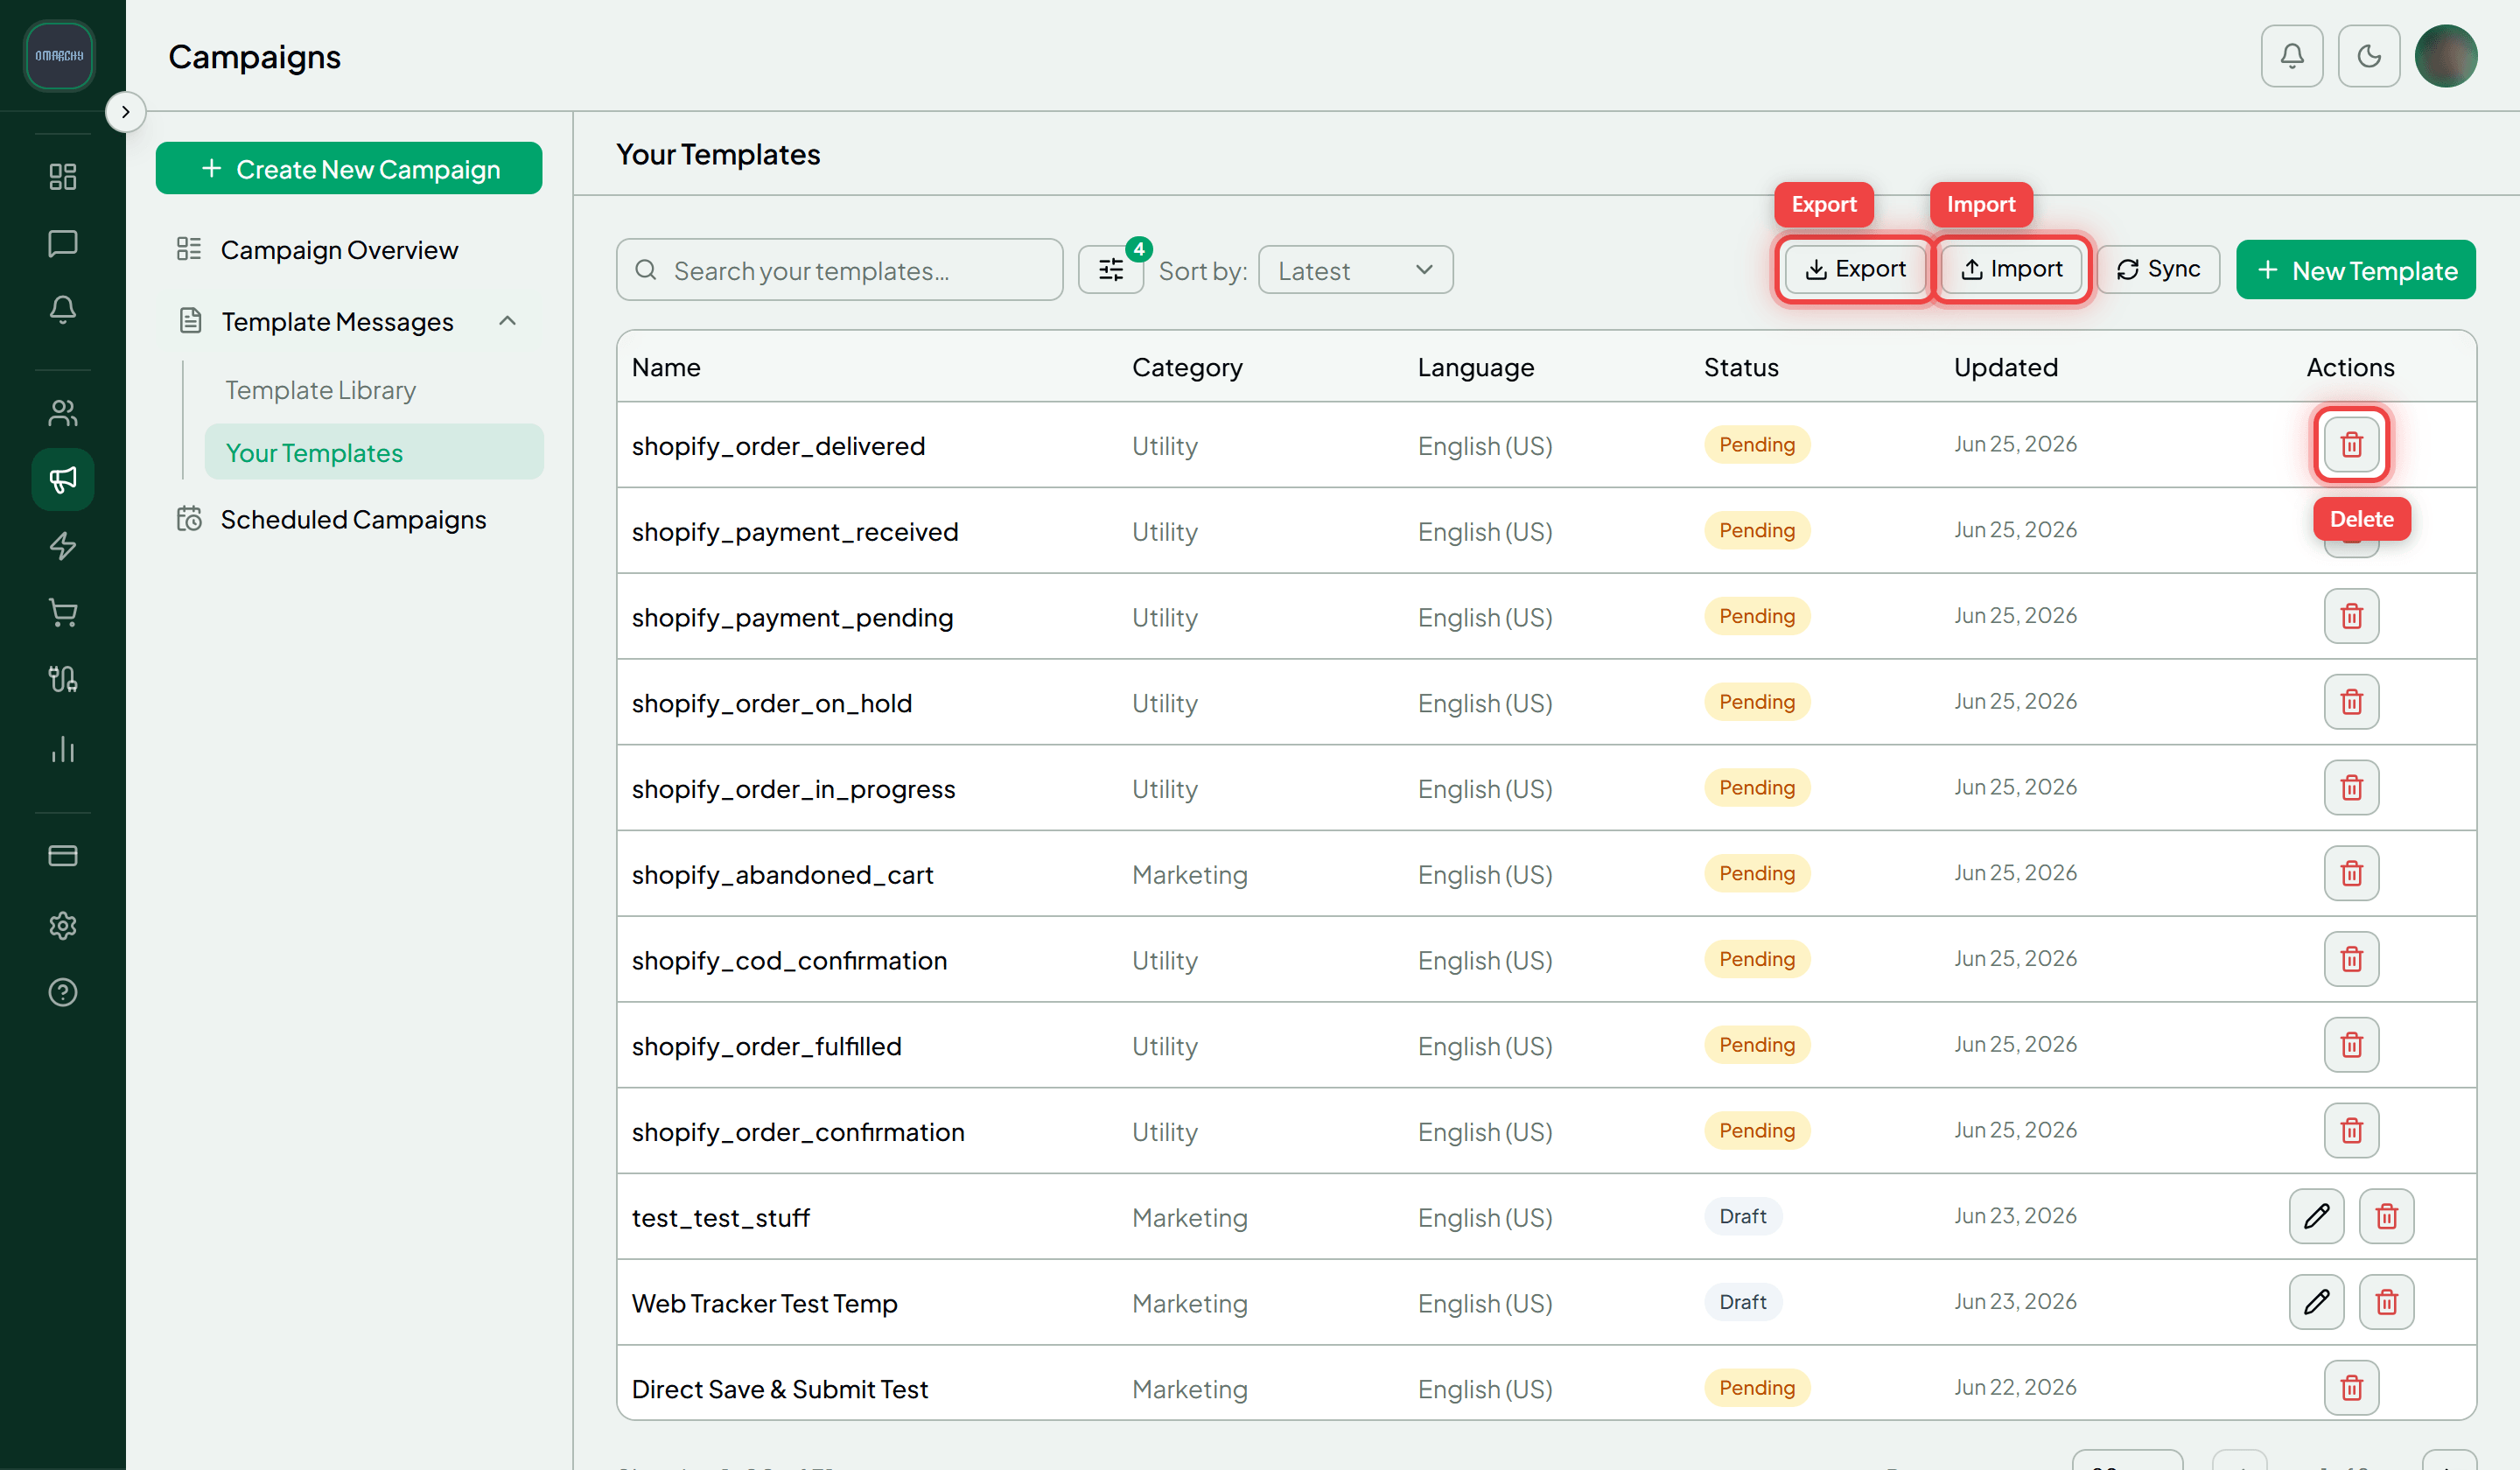Open Scheduled Campaigns in the menu
The width and height of the screenshot is (2520, 1470).
point(353,520)
